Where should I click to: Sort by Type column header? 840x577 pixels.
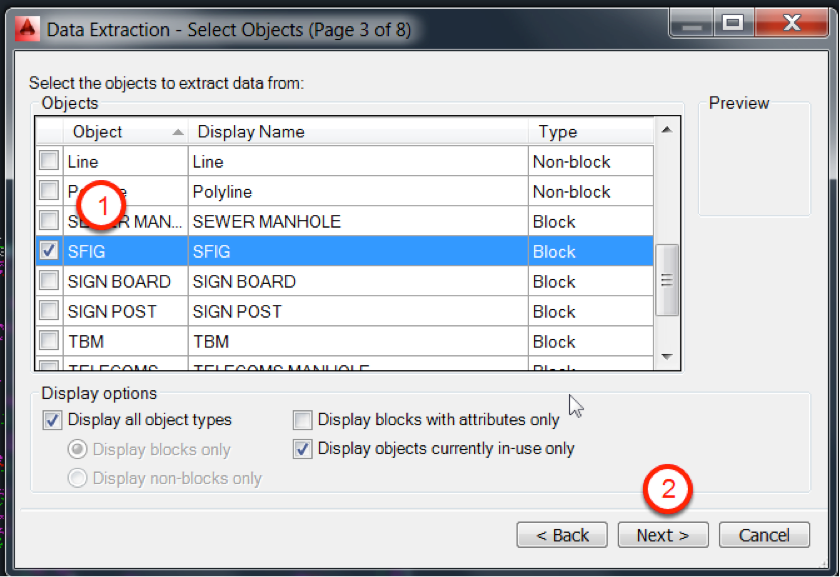pos(590,132)
